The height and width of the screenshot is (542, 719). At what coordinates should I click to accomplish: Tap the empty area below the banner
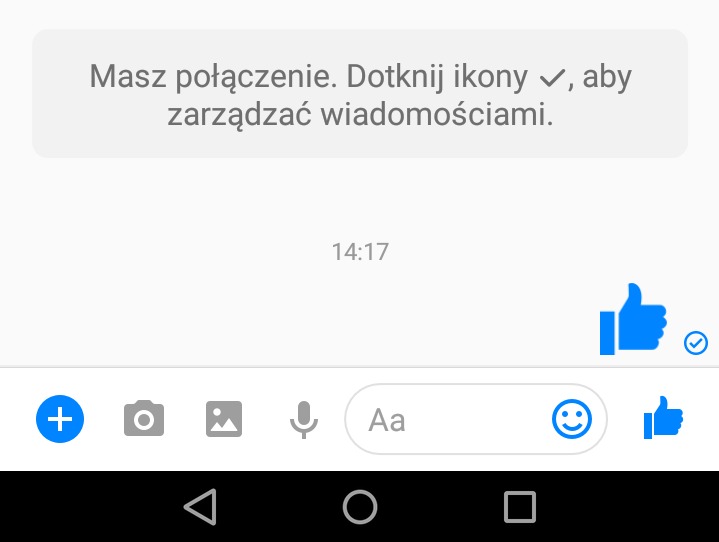click(360, 197)
